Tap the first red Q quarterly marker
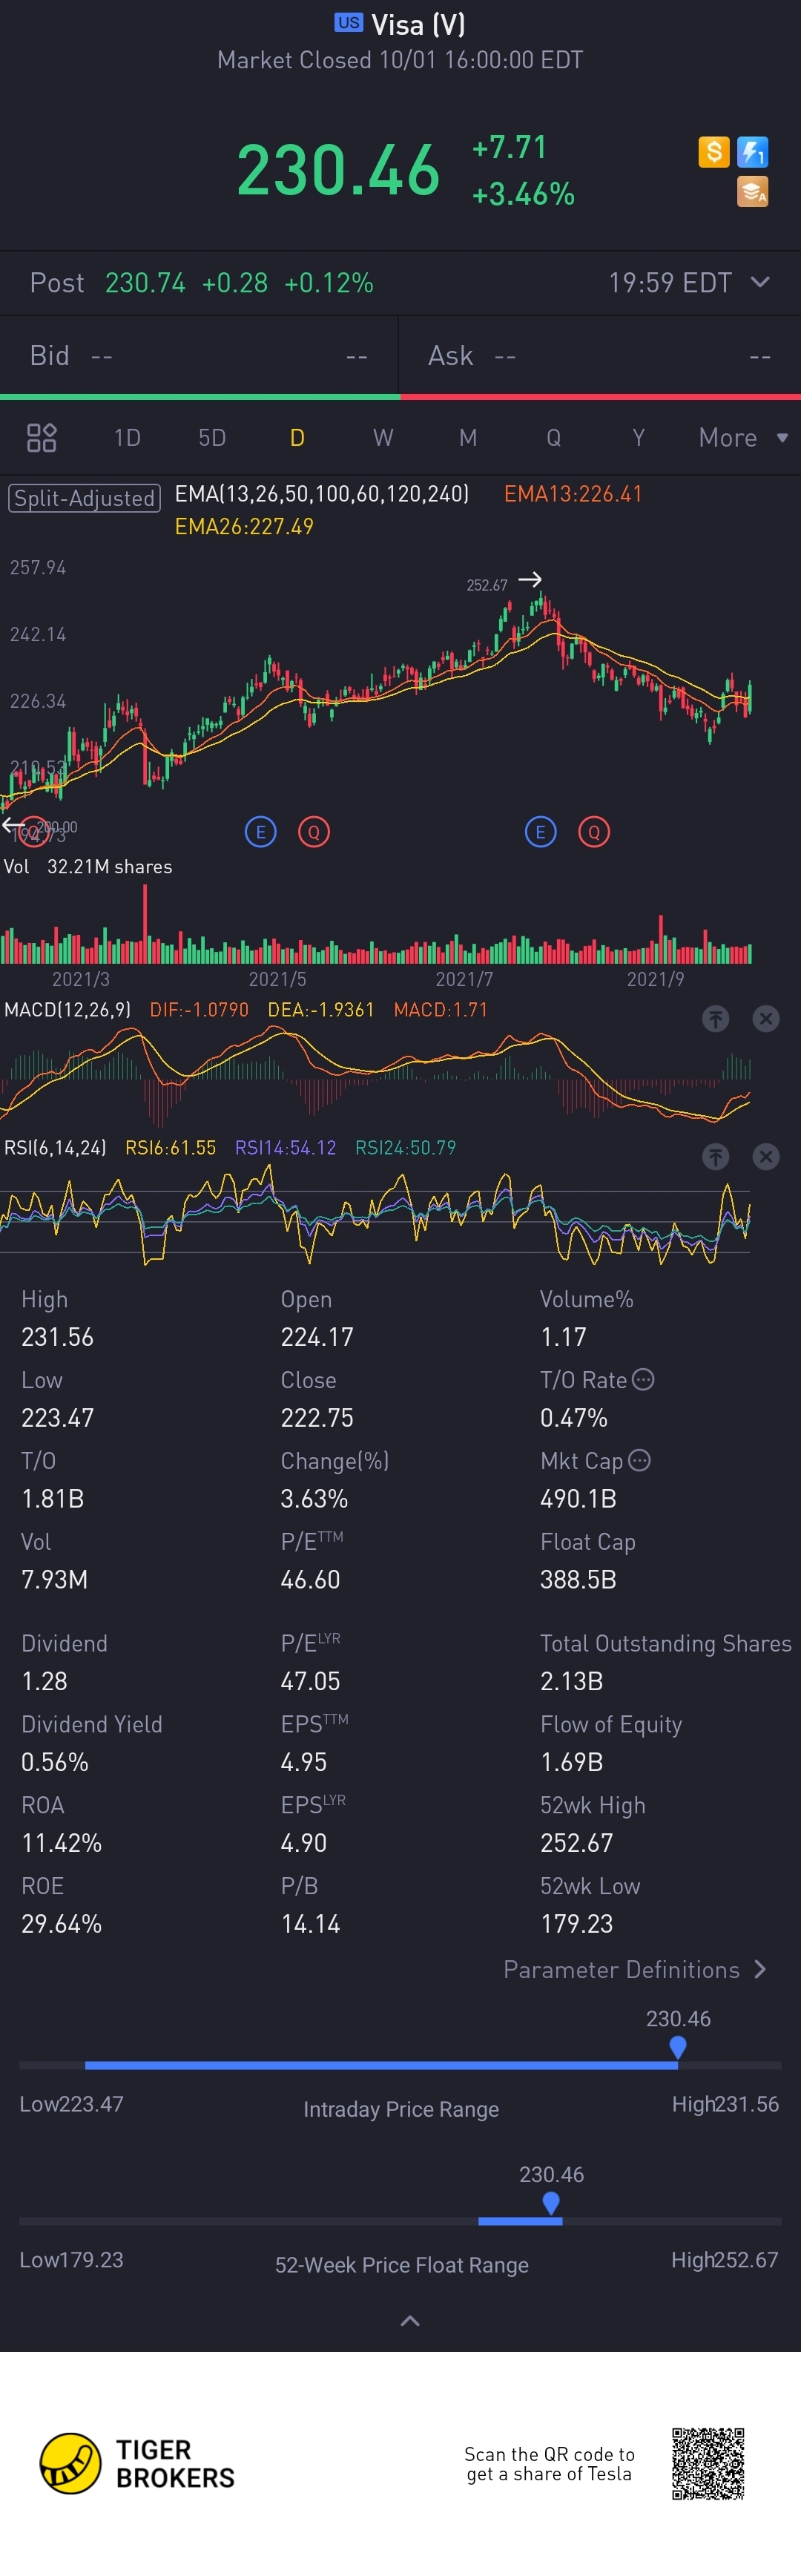Screen dimensions: 801x2576 click(x=314, y=831)
